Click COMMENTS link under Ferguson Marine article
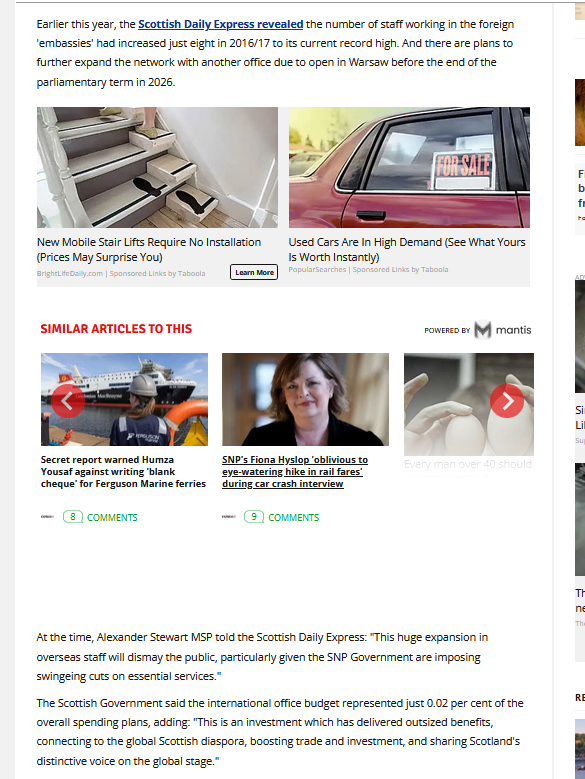The image size is (585, 779). tap(112, 518)
